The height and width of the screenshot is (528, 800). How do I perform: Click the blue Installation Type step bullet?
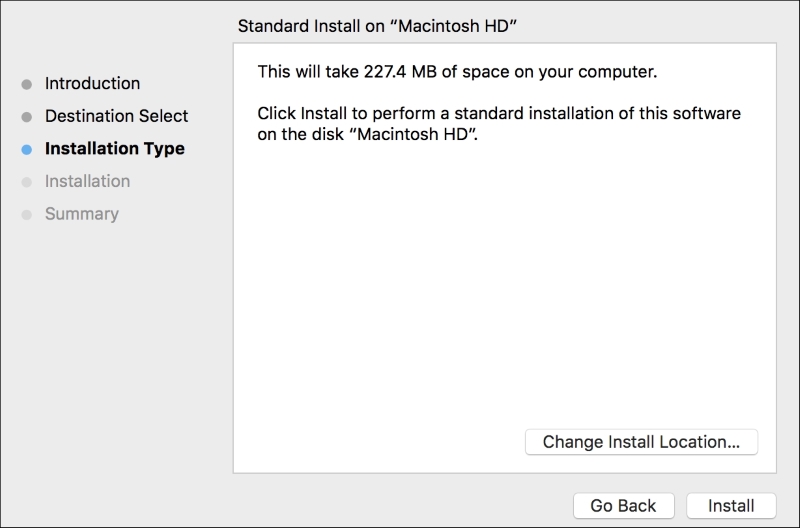[x=26, y=149]
